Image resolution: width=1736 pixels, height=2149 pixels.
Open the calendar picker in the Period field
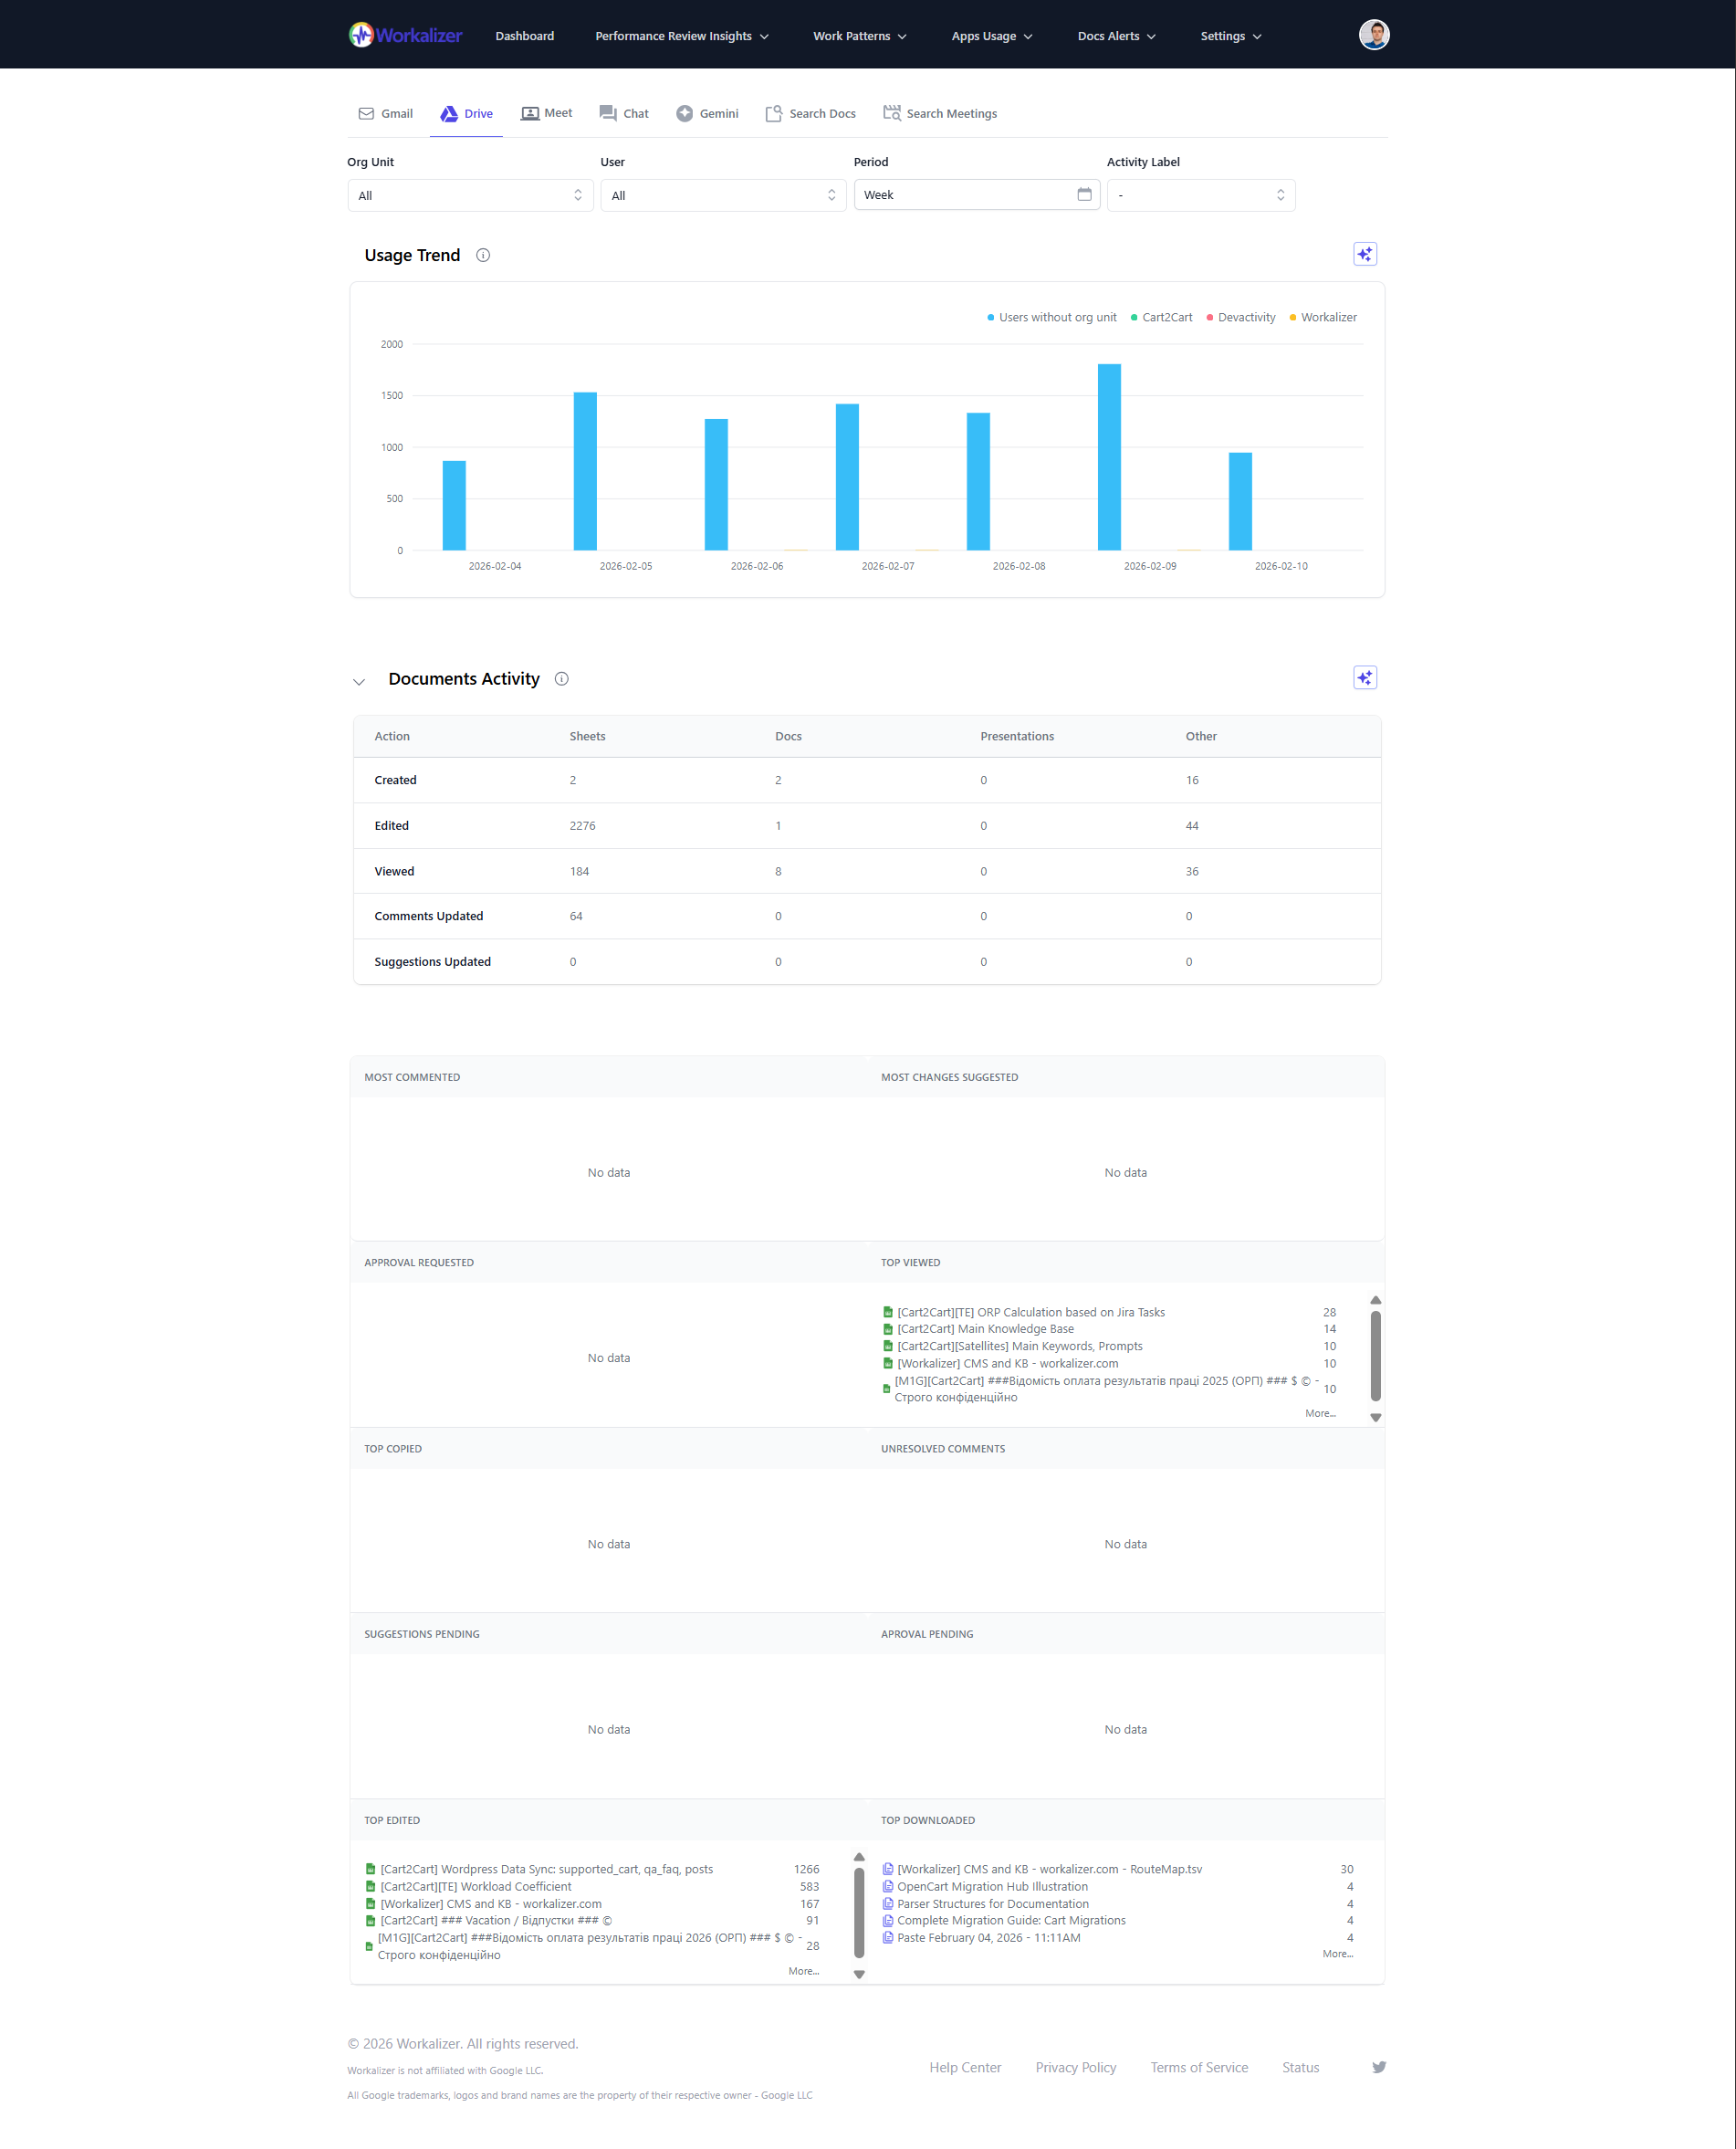coord(1085,194)
